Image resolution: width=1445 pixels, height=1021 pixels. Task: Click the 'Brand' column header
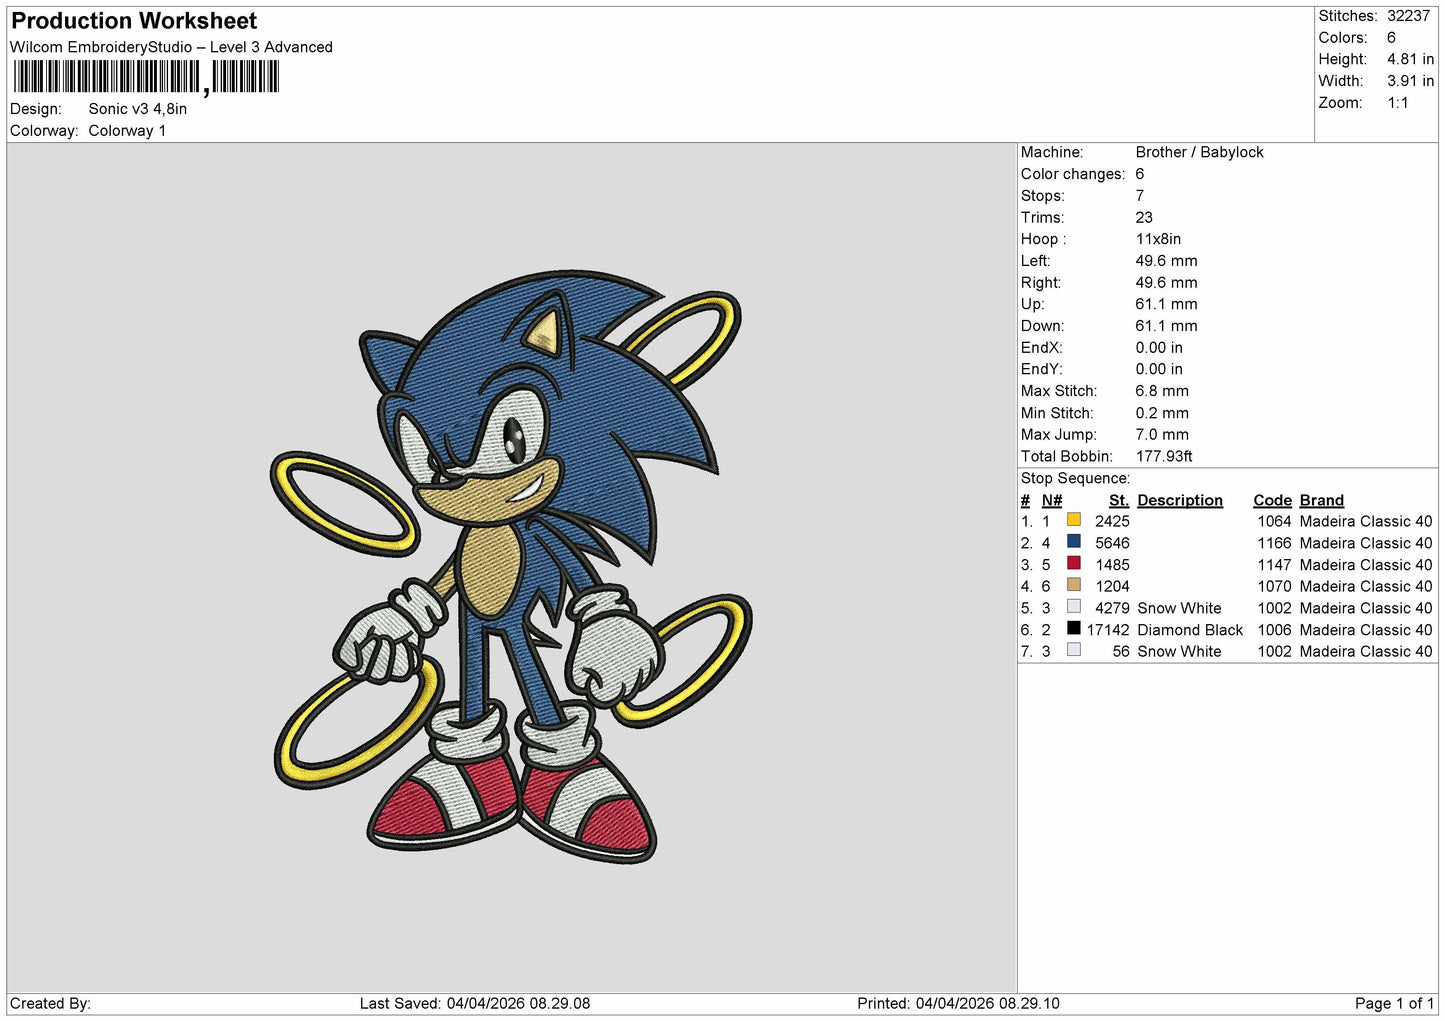(1321, 500)
